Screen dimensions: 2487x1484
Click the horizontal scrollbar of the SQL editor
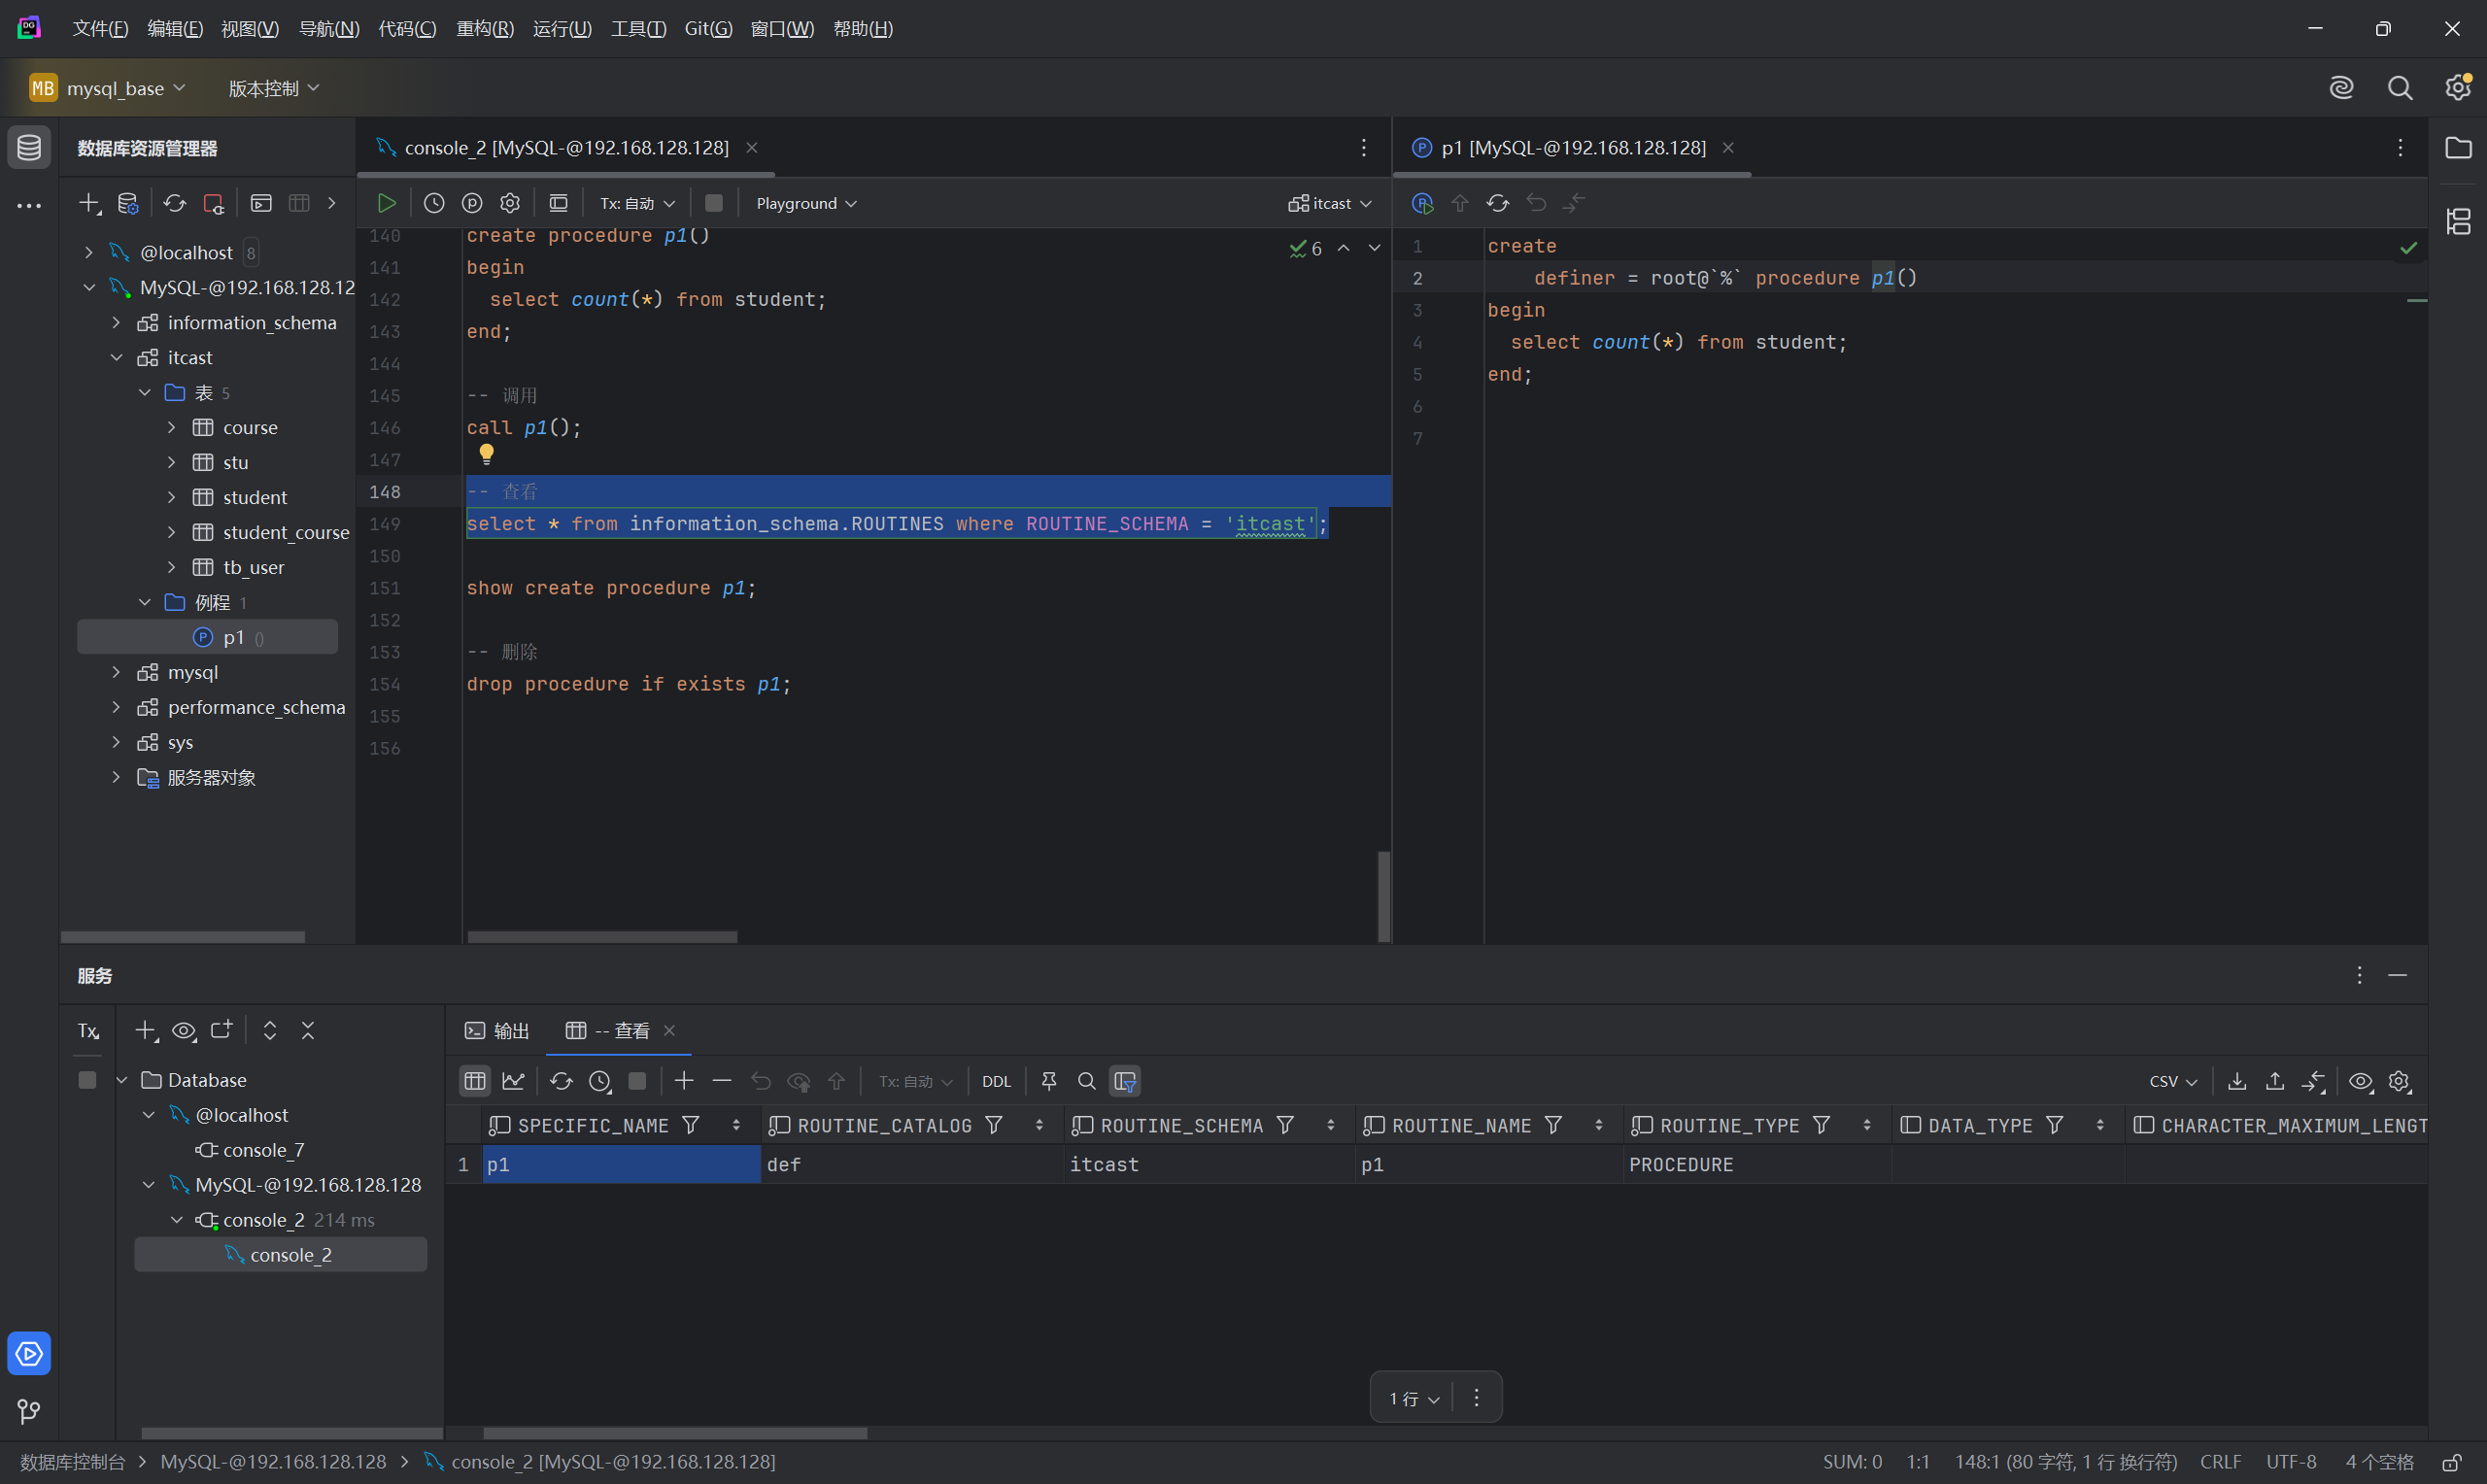pyautogui.click(x=602, y=937)
